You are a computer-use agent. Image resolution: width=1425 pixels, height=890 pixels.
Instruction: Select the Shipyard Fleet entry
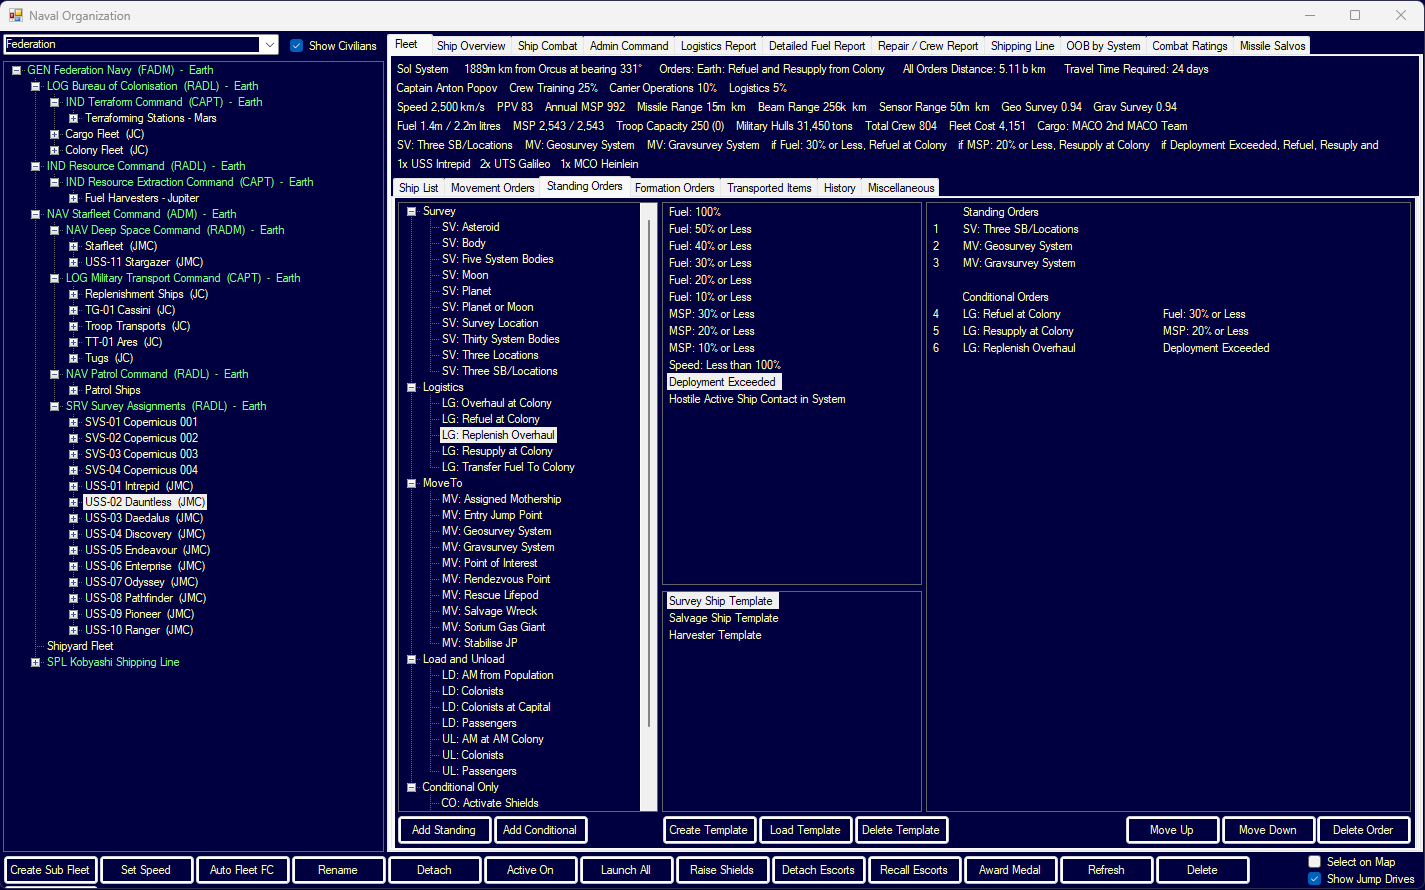[80, 646]
